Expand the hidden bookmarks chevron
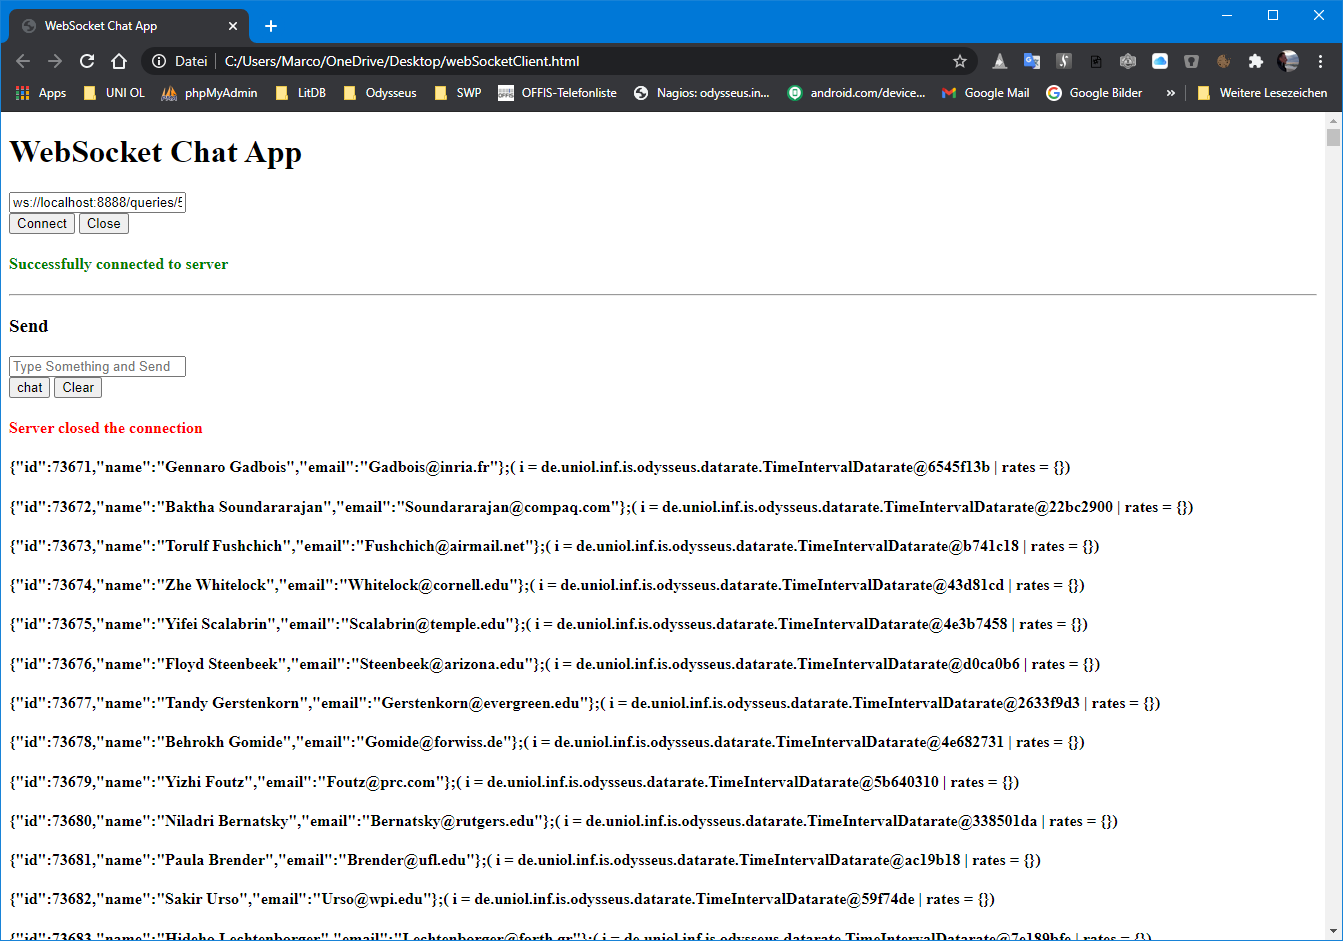Screen dimensions: 1343x941 point(1170,93)
